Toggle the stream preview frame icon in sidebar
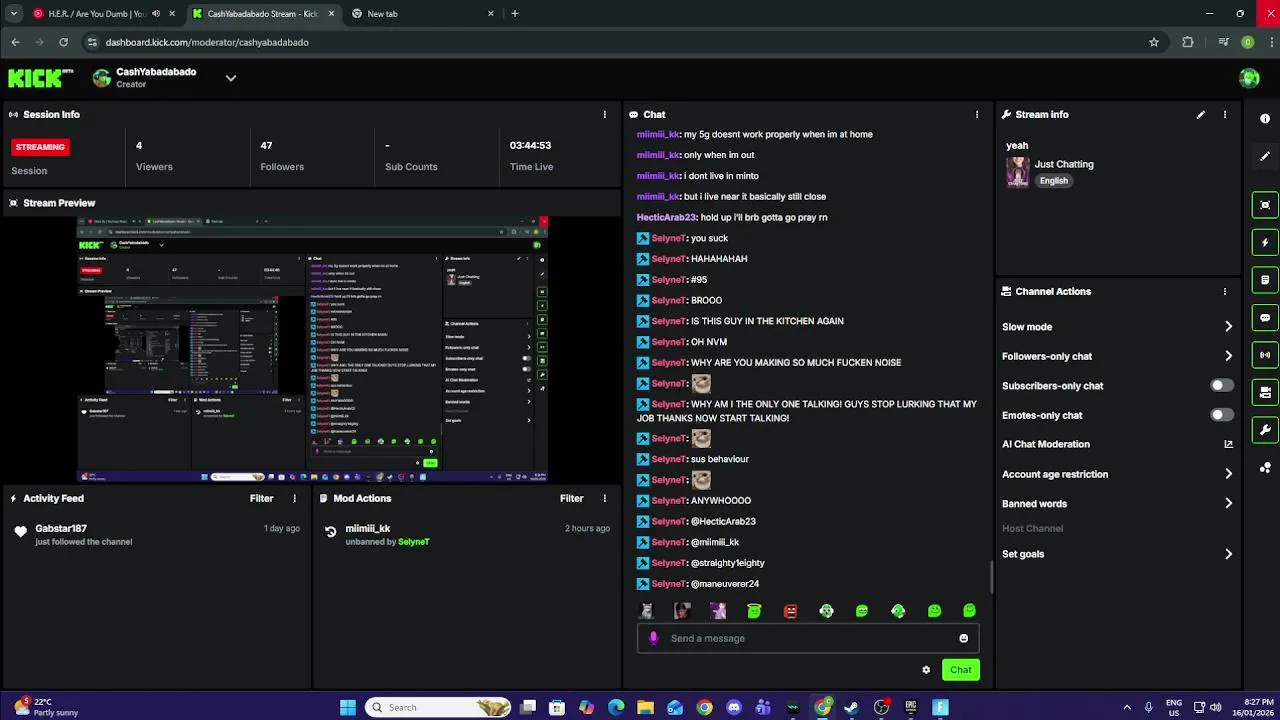The width and height of the screenshot is (1280, 720). (1265, 205)
